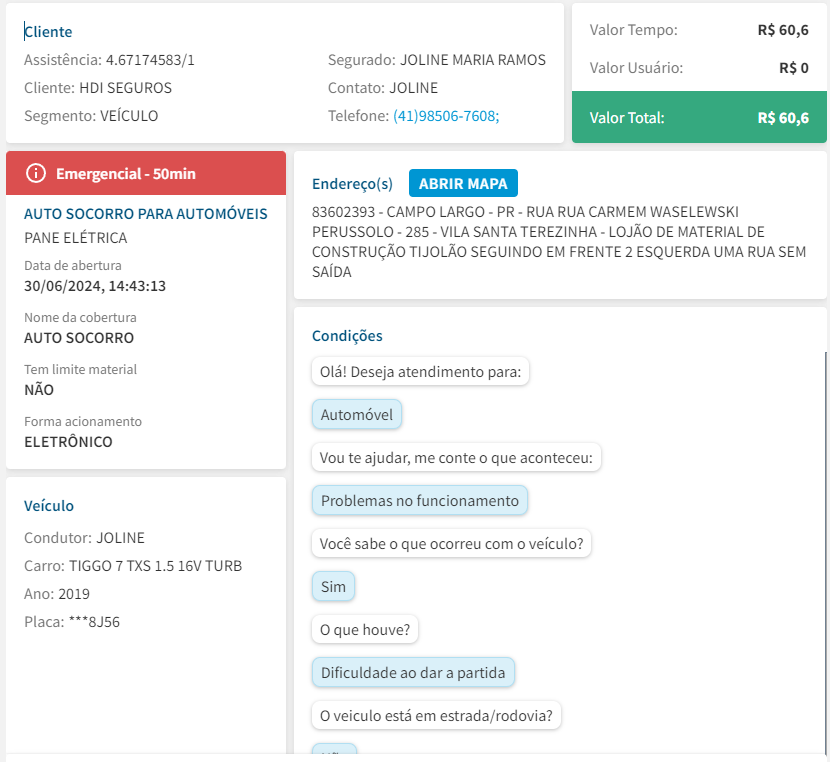Viewport: 830px width, 762px height.
Task: Call the phone number (41)98506-7608
Action: coord(445,116)
